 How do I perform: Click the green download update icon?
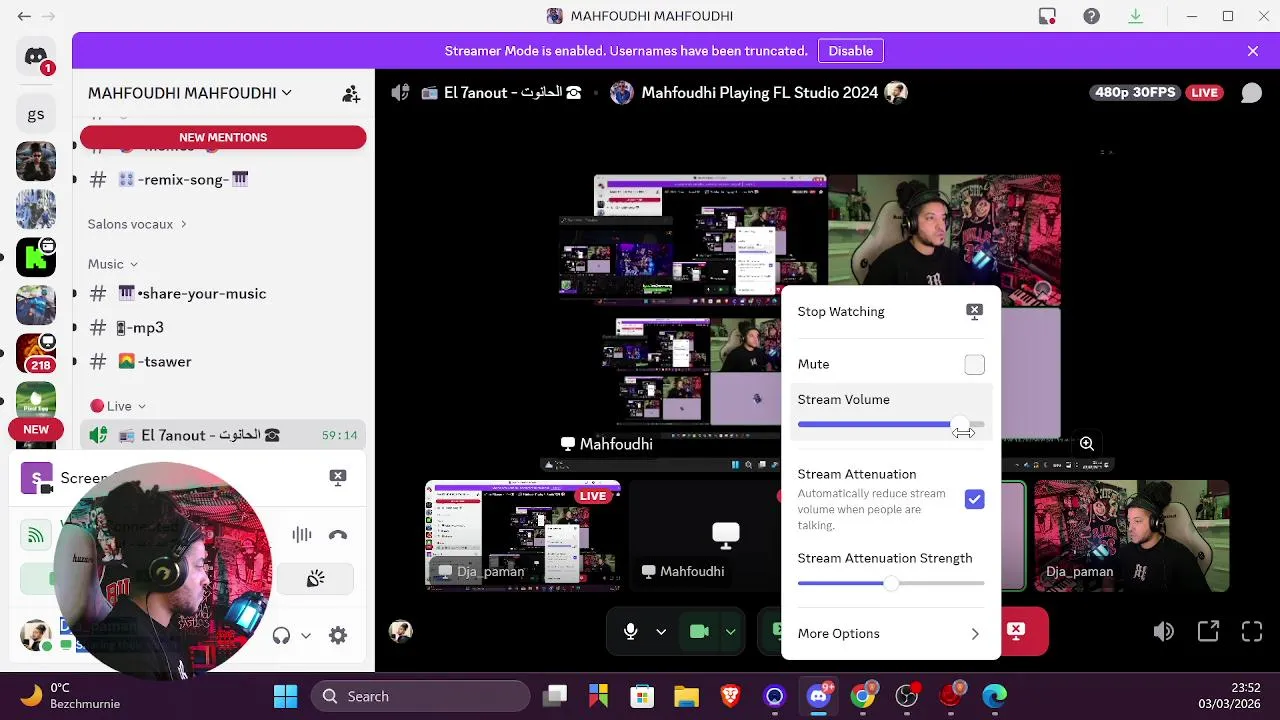(1135, 16)
